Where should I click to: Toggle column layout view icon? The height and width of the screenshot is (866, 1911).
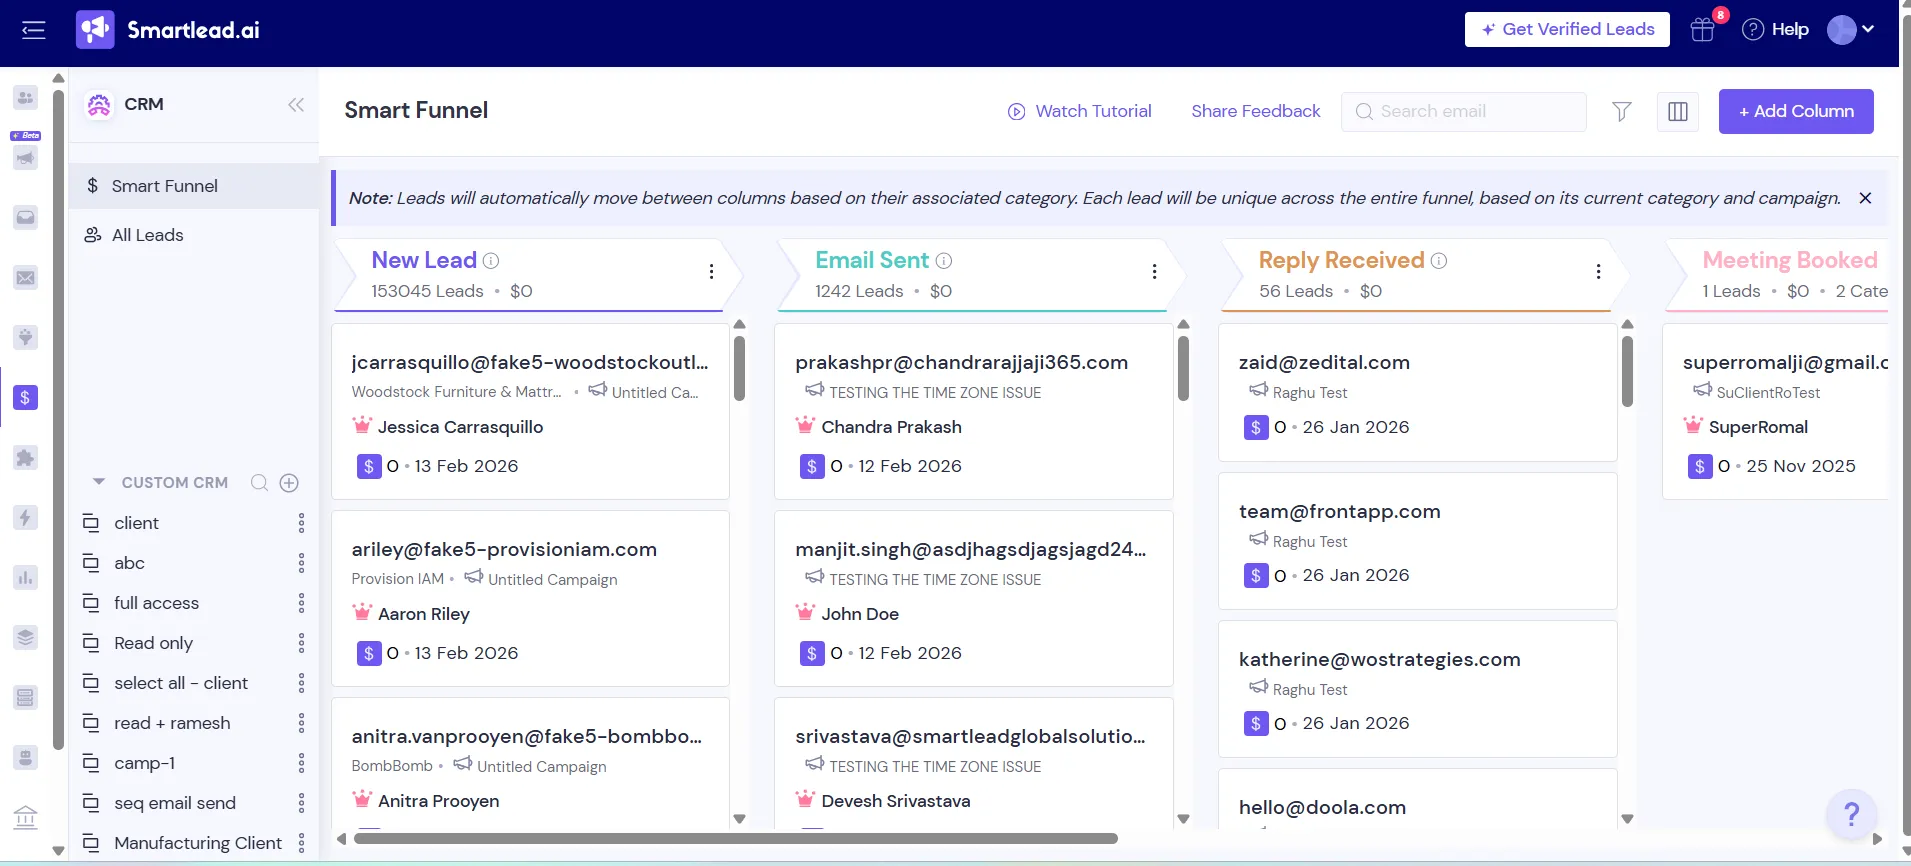coord(1678,112)
